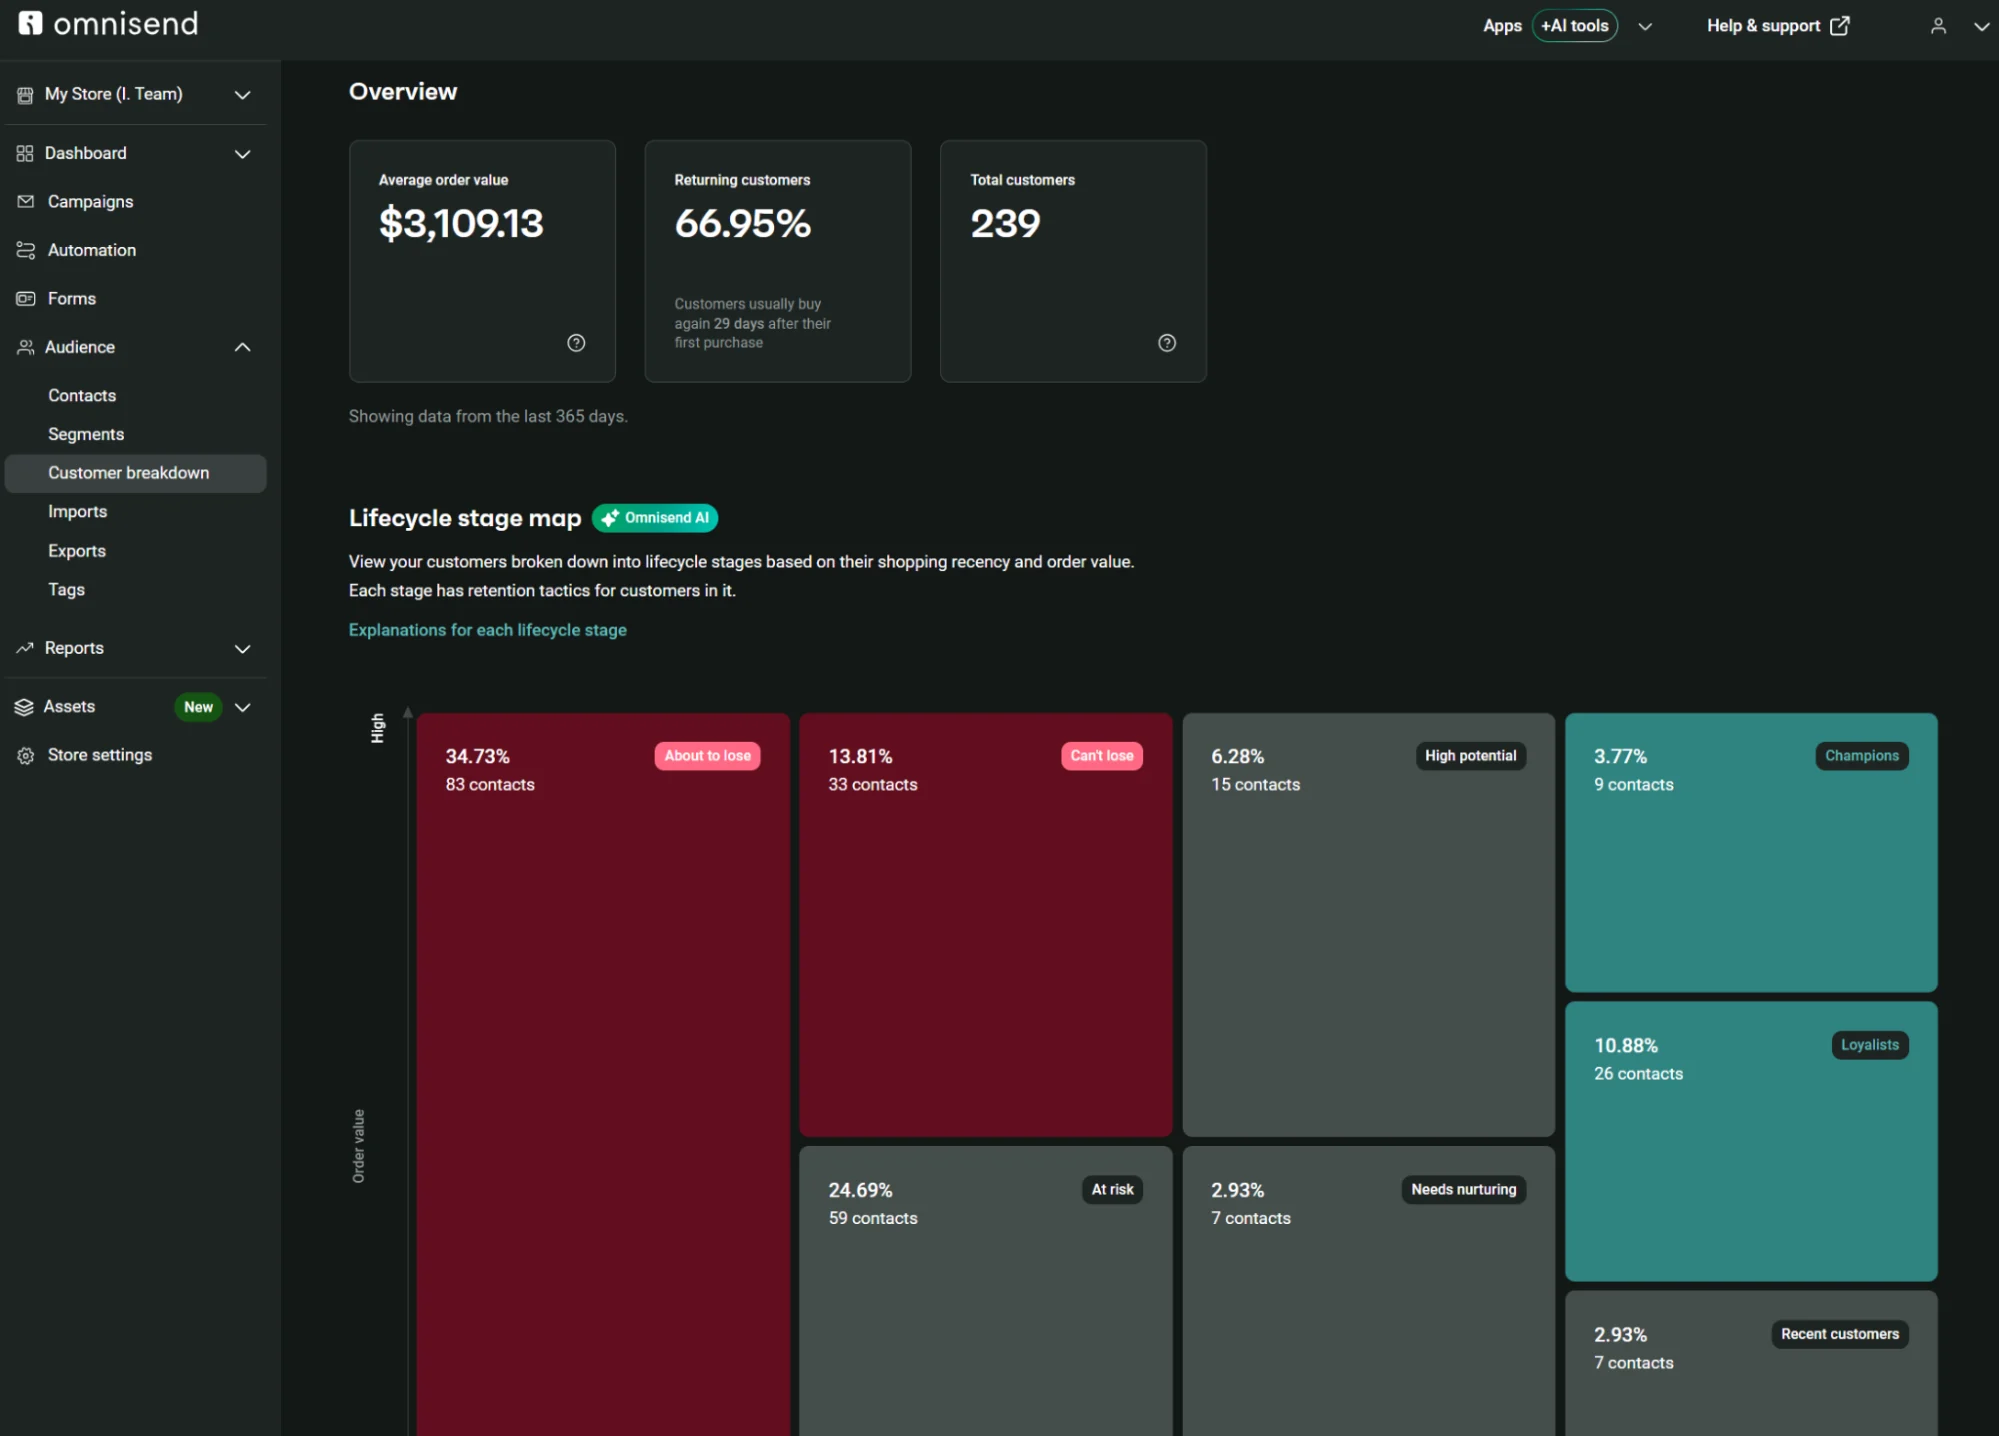Click the Assets layers icon
The height and width of the screenshot is (1436, 1999).
[25, 707]
